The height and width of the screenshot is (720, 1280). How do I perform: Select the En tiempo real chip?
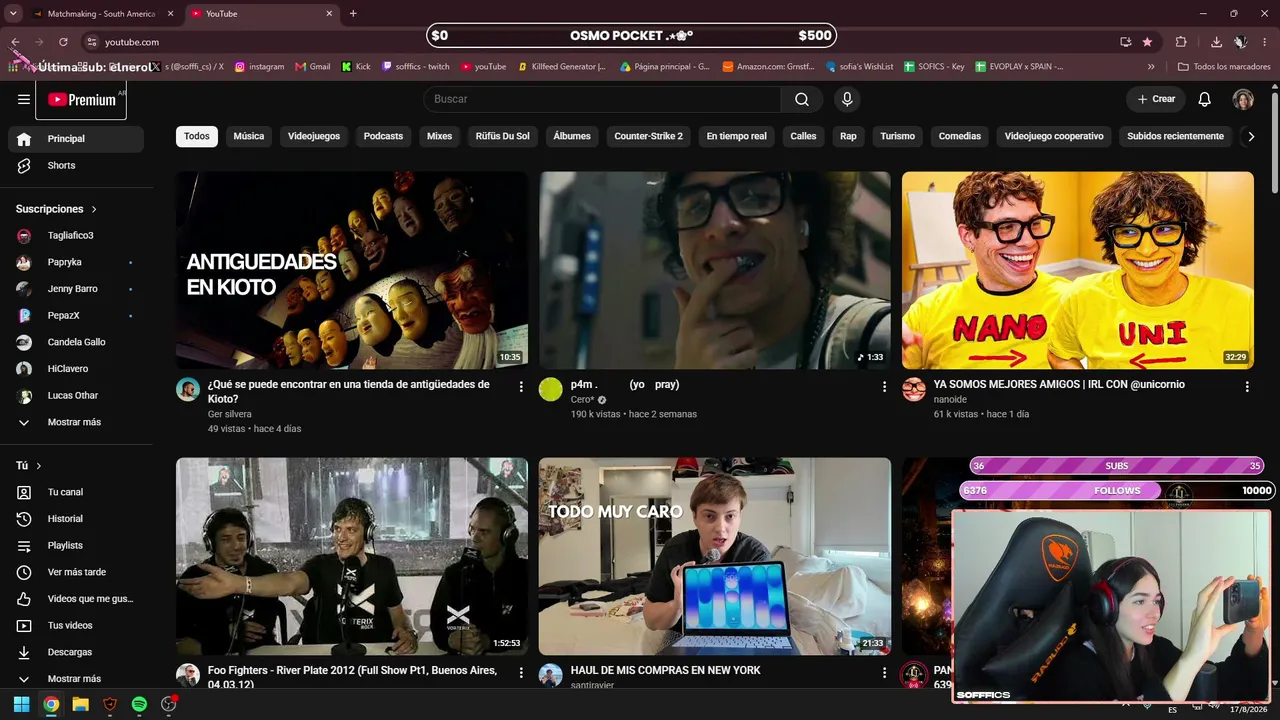click(737, 136)
